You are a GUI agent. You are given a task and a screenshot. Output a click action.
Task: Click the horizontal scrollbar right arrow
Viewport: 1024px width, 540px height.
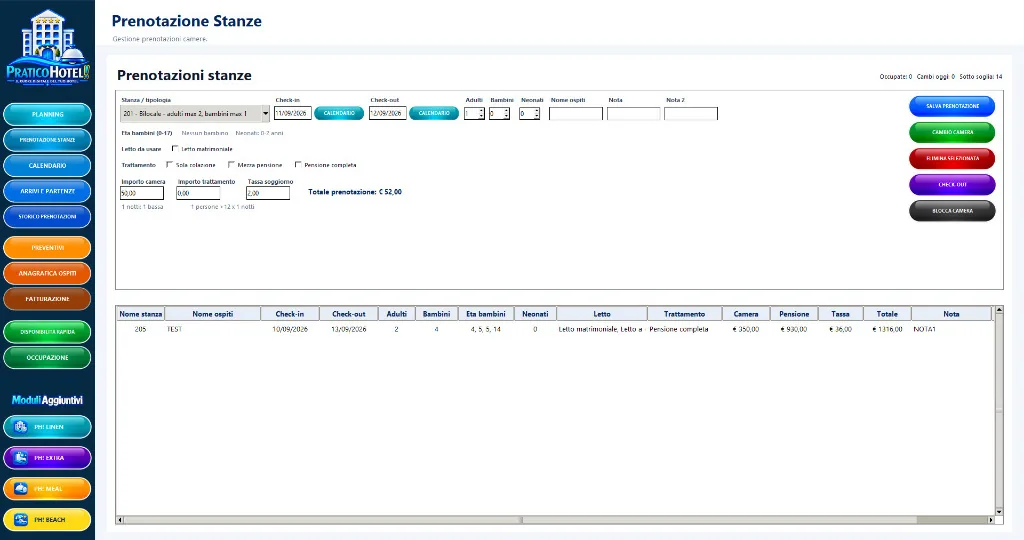[x=990, y=520]
